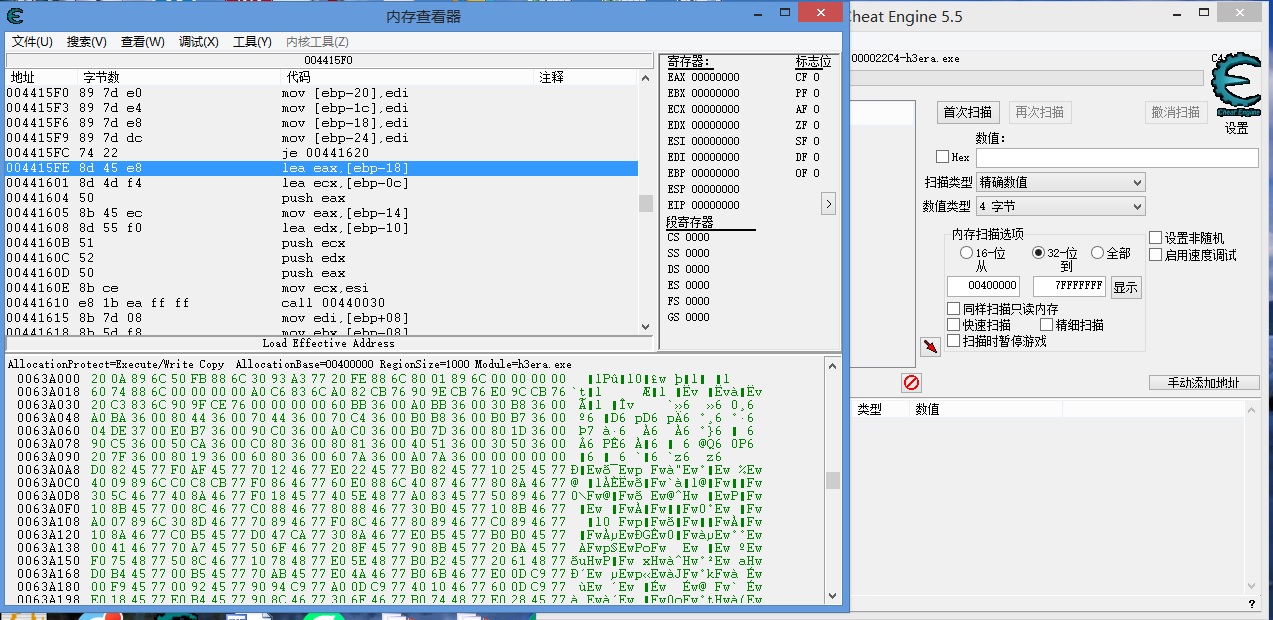Toggle 设置非随机 checkbox
The height and width of the screenshot is (620, 1273).
1155,238
